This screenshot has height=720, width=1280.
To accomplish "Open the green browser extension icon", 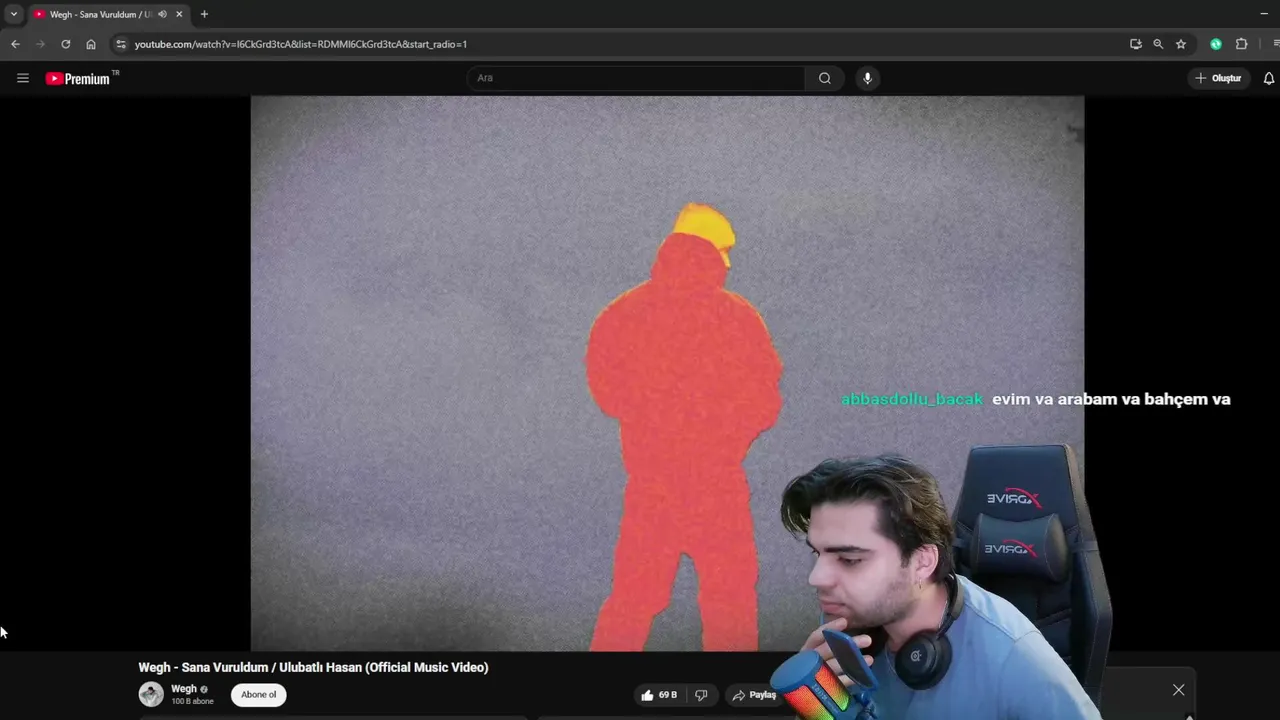I will (x=1216, y=44).
